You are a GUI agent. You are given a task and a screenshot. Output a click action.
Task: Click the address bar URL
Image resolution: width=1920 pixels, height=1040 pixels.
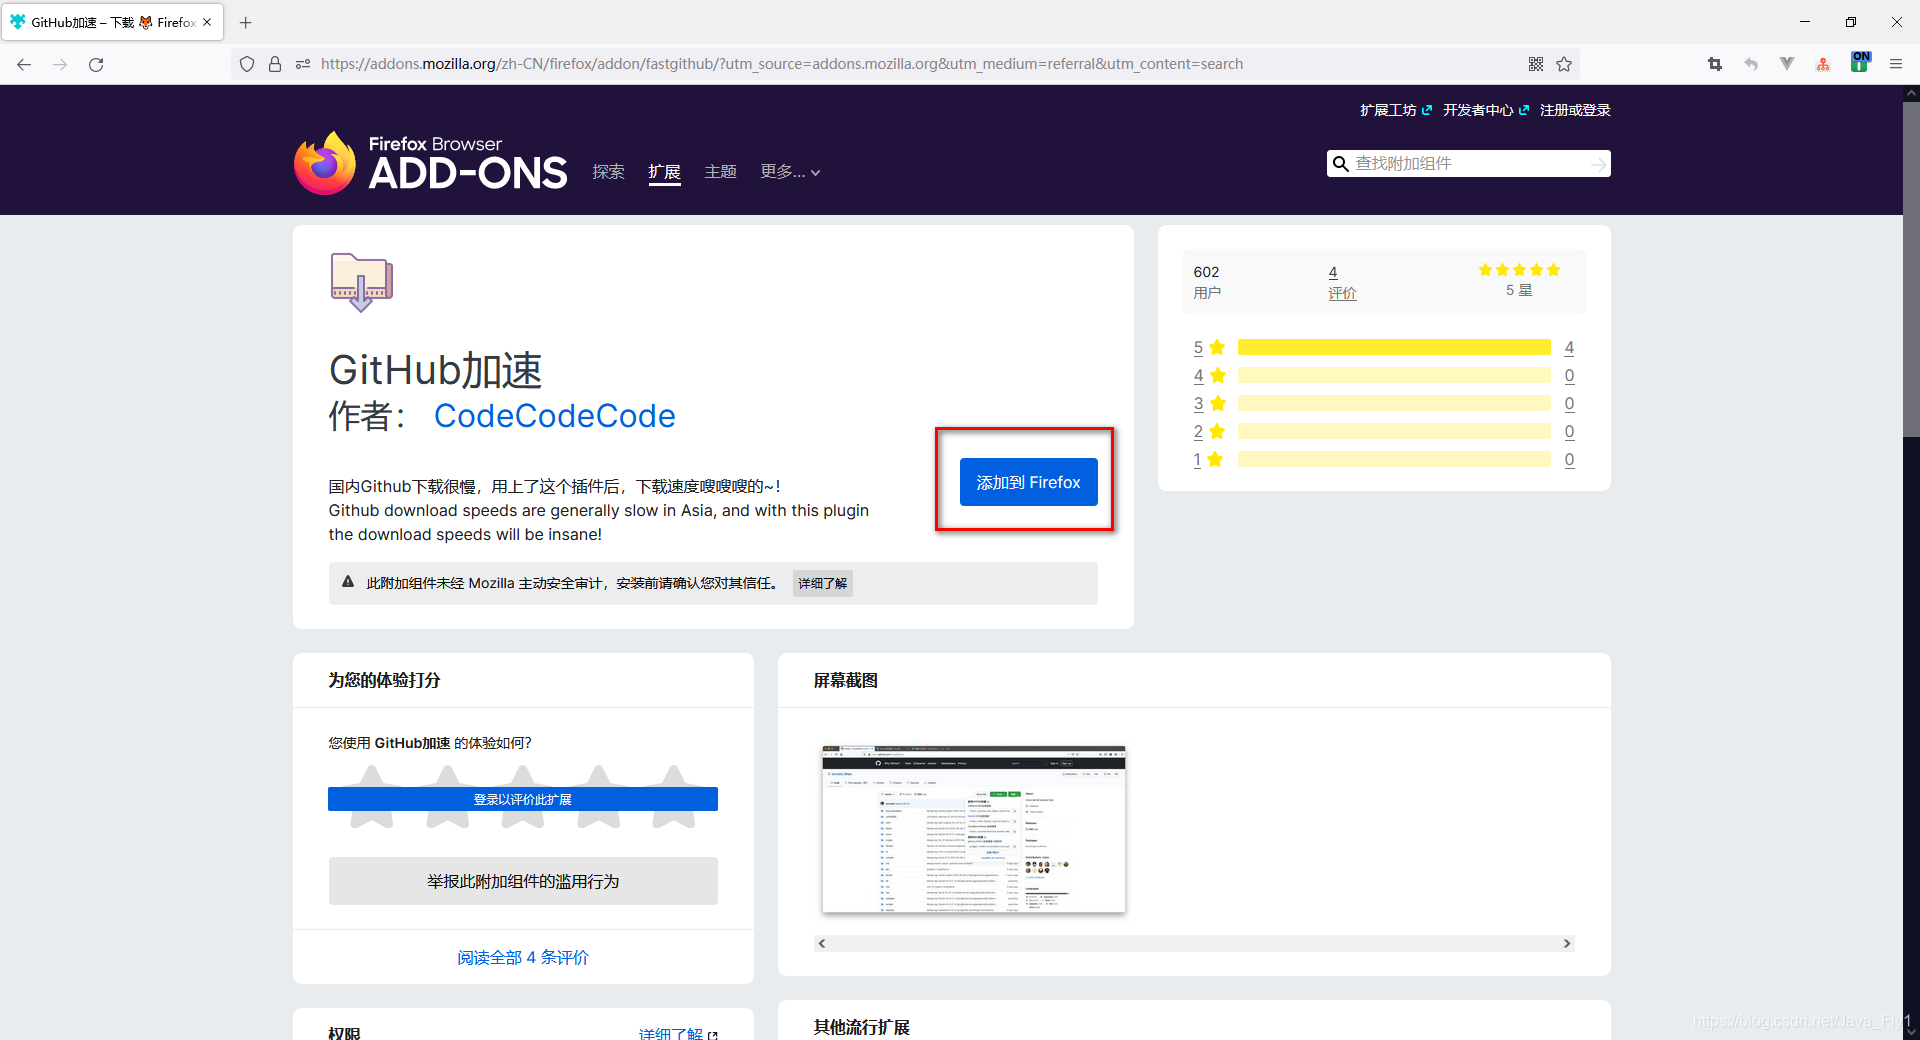[782, 64]
